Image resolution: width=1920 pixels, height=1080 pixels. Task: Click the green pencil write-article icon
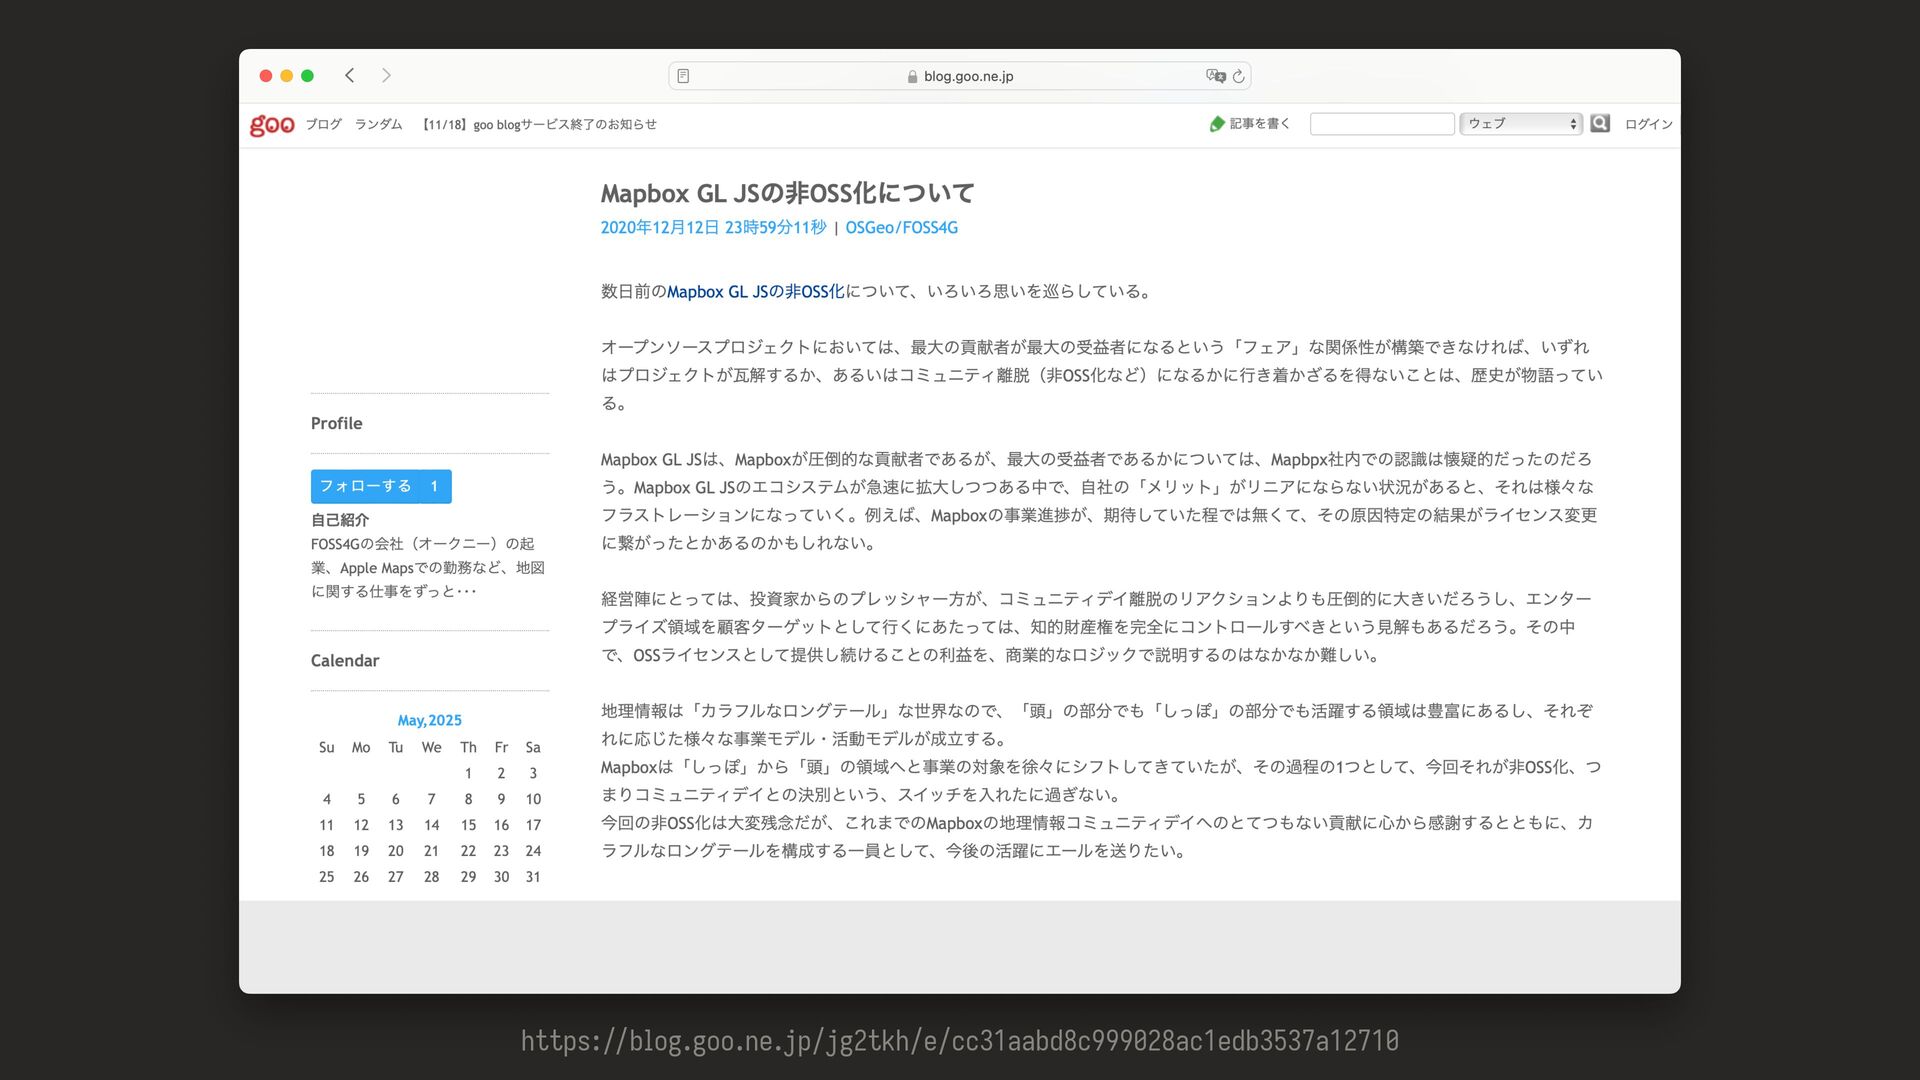point(1217,124)
